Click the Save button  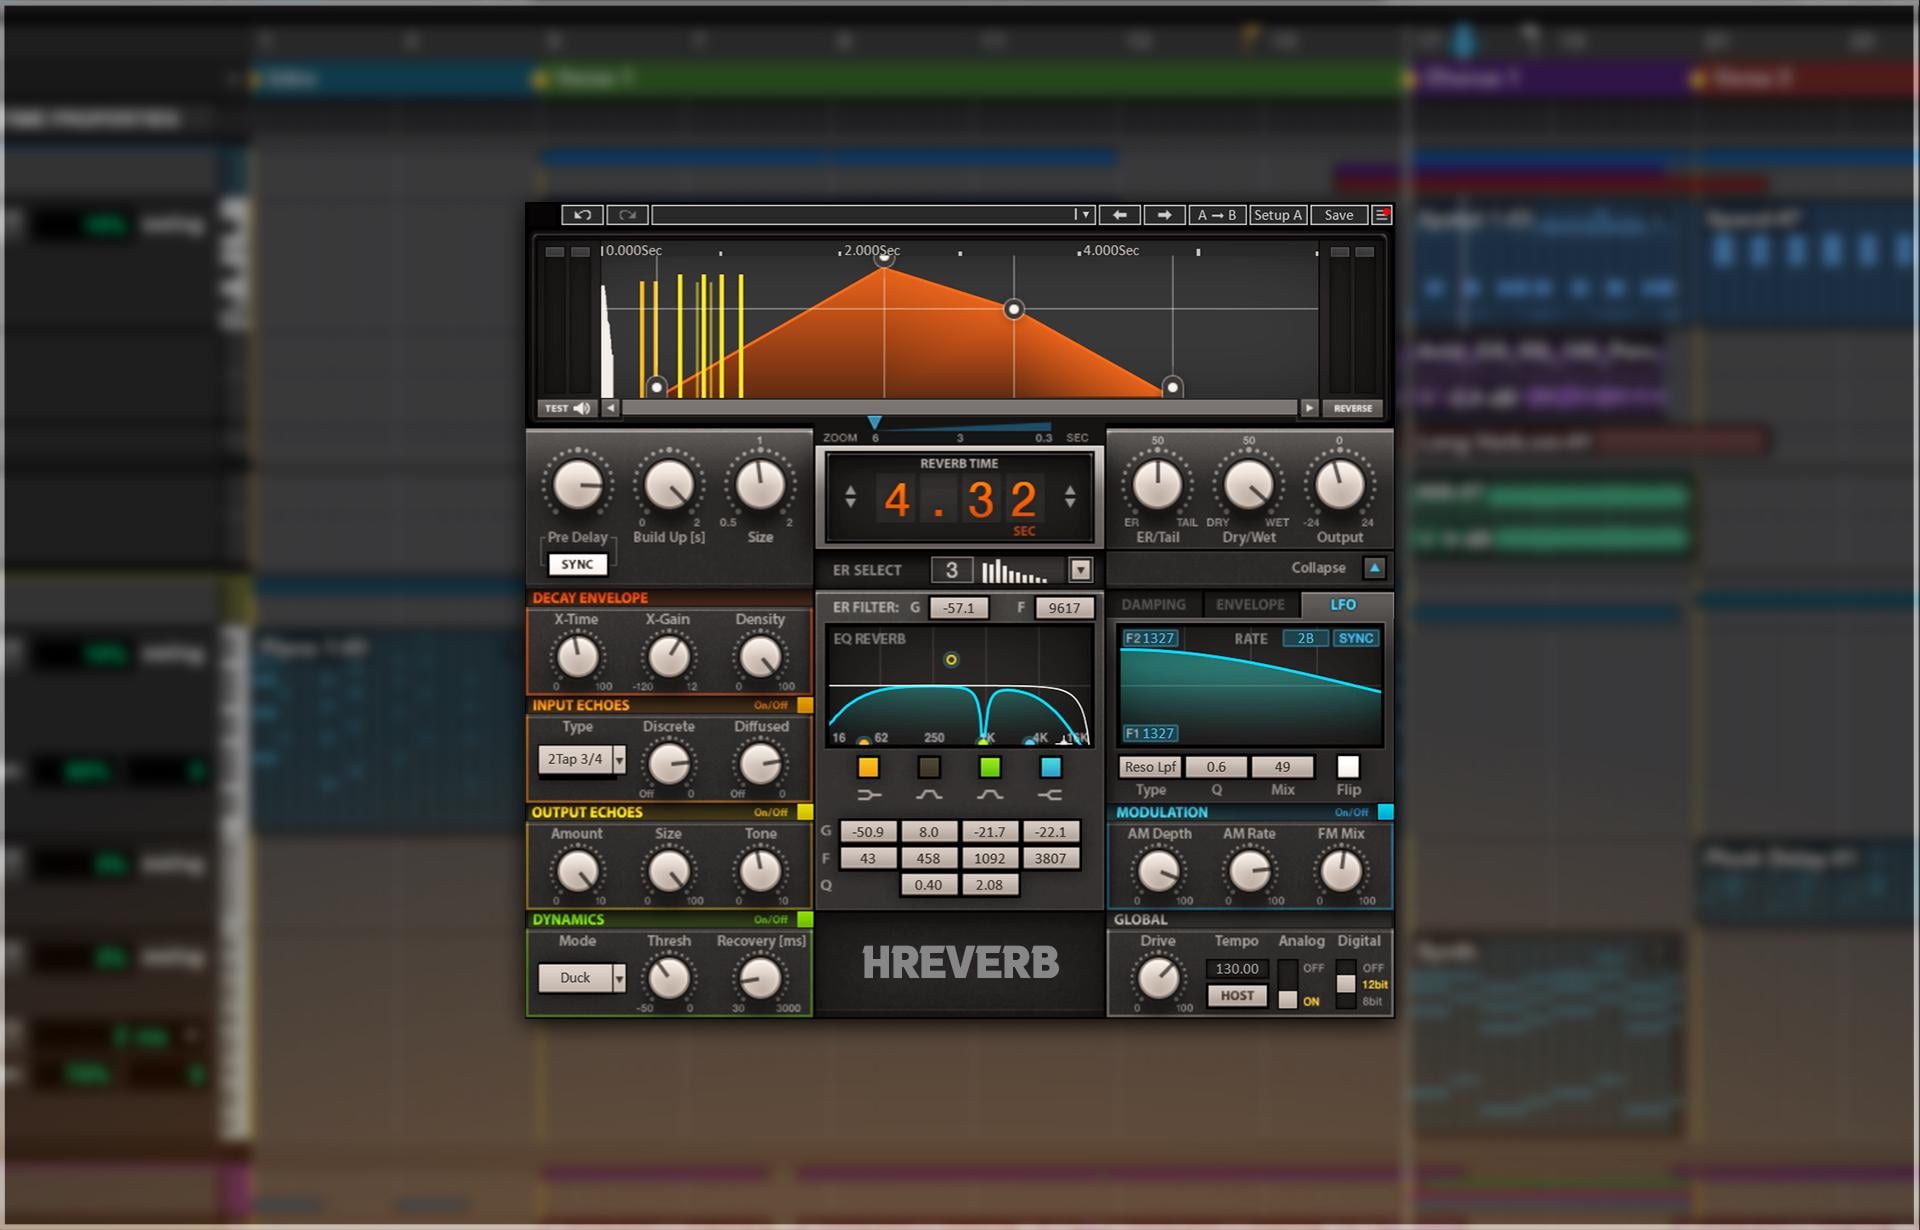click(x=1339, y=215)
